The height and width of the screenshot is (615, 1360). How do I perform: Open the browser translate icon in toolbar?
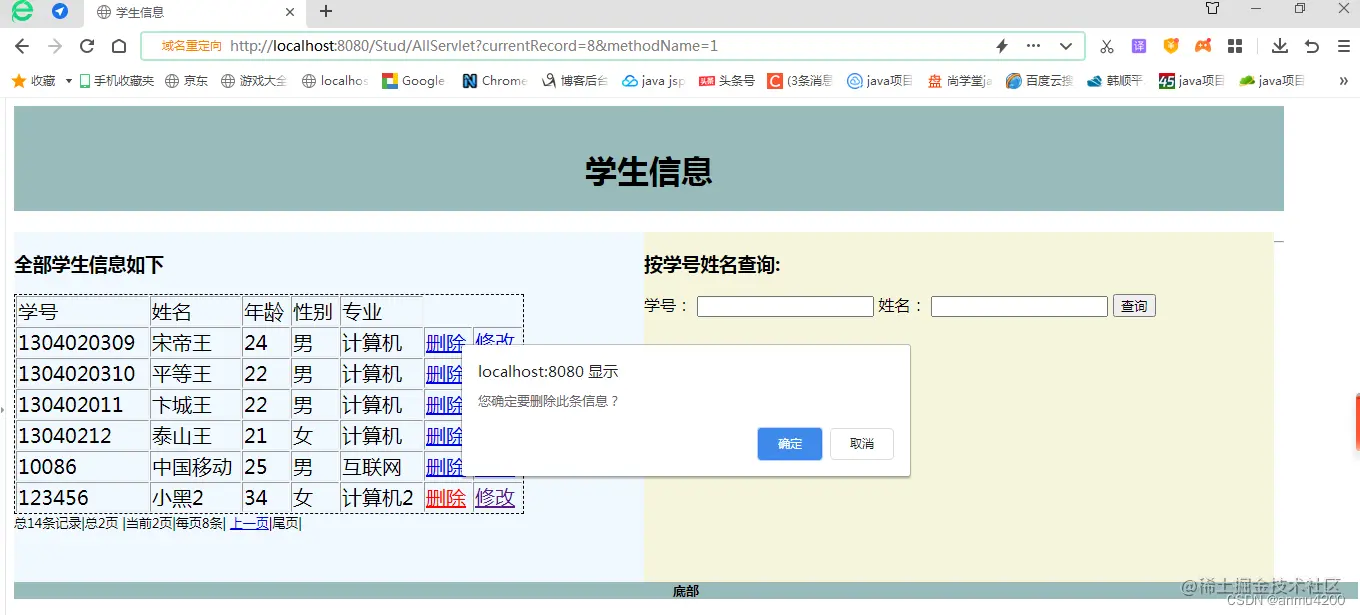click(x=1138, y=46)
